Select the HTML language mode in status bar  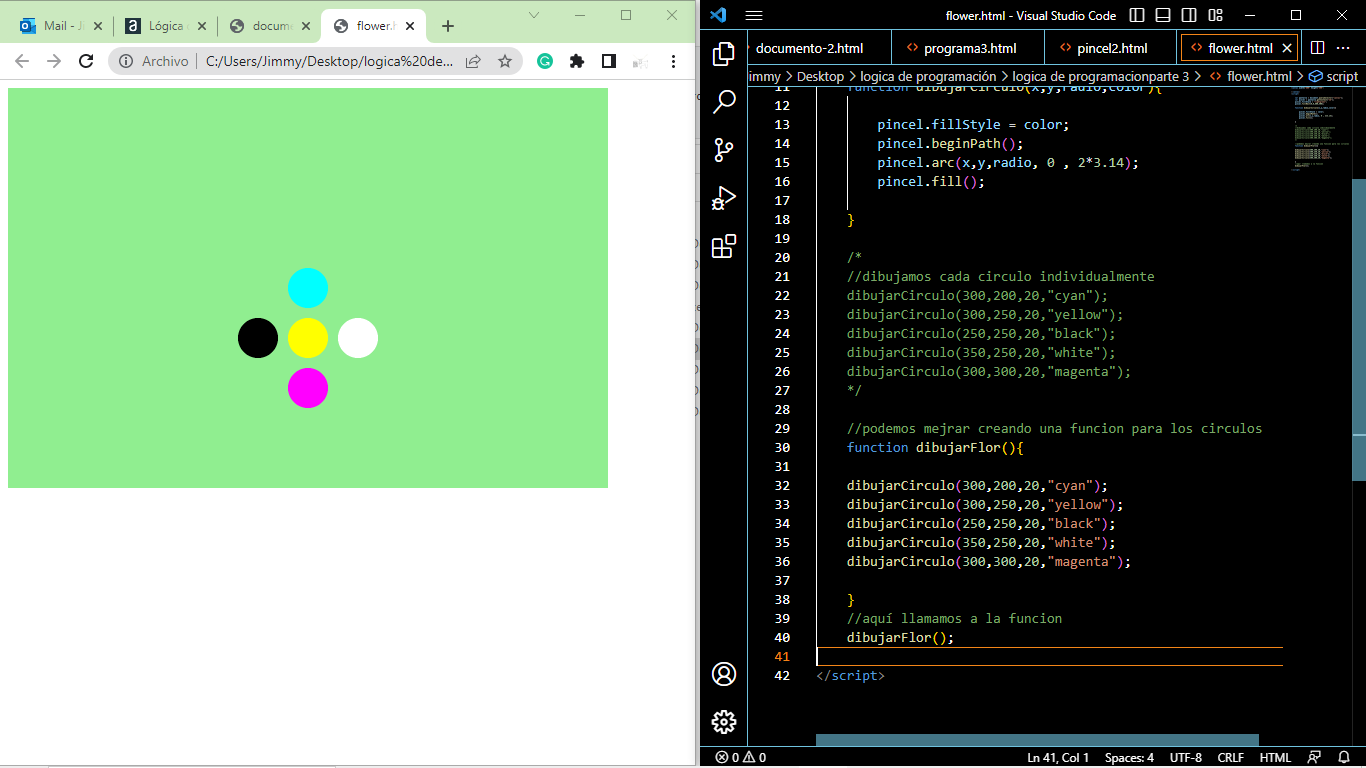point(1275,758)
